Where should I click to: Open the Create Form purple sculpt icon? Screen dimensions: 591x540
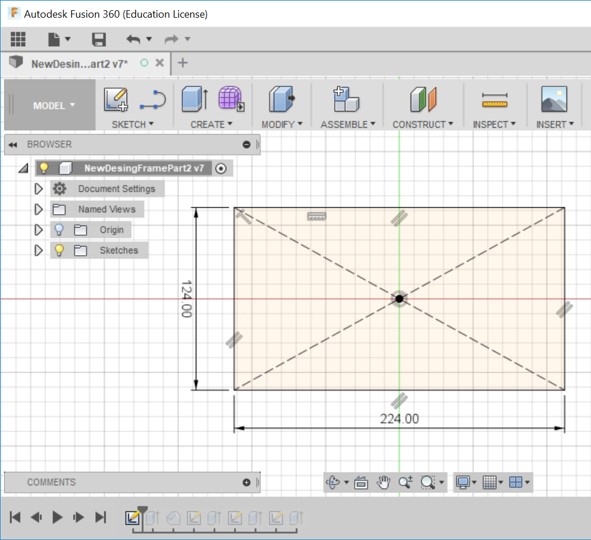point(231,99)
